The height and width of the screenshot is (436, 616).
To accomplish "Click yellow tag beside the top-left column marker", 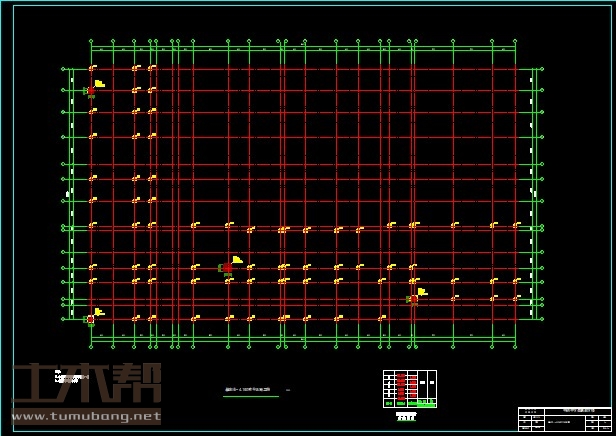I will [99, 84].
